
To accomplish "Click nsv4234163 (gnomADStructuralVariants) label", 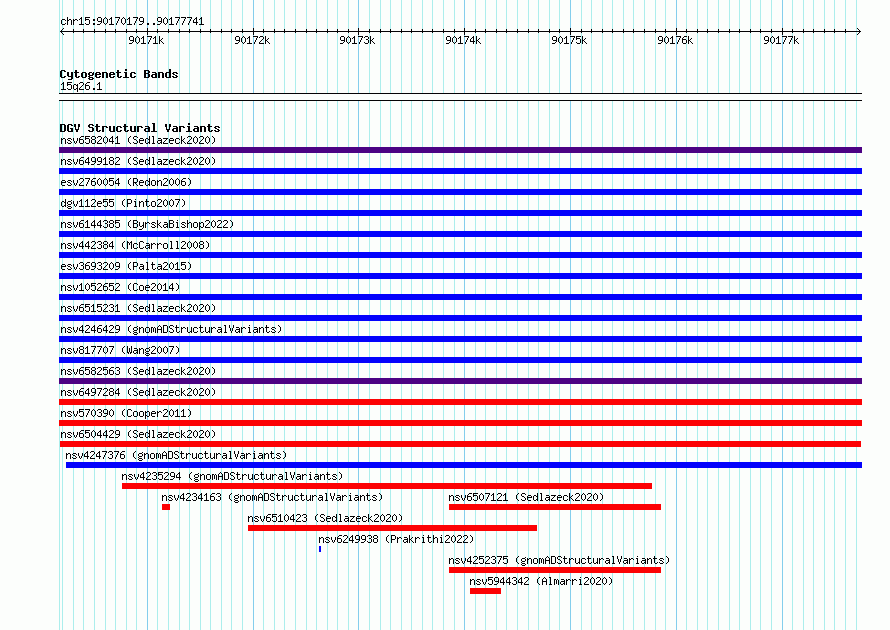I will point(272,497).
